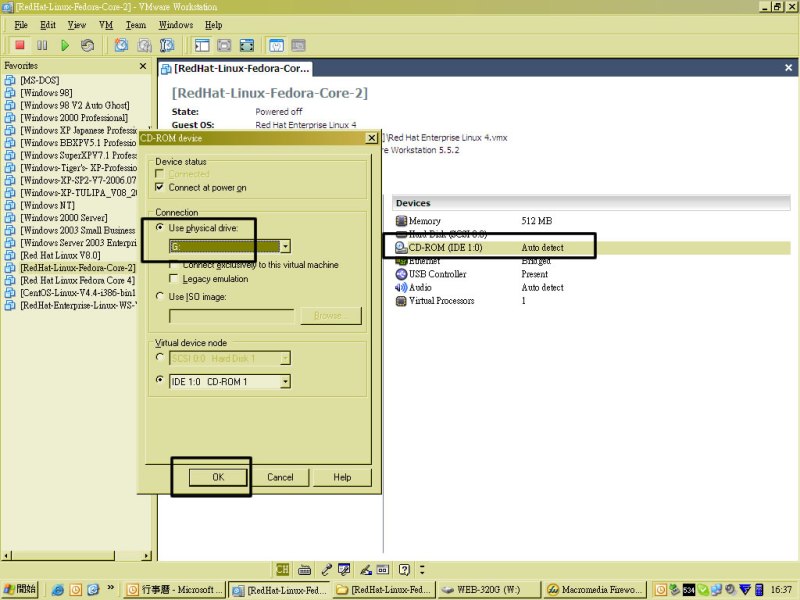Start the VM with the green Power On icon
The width and height of the screenshot is (800, 600).
click(x=65, y=45)
